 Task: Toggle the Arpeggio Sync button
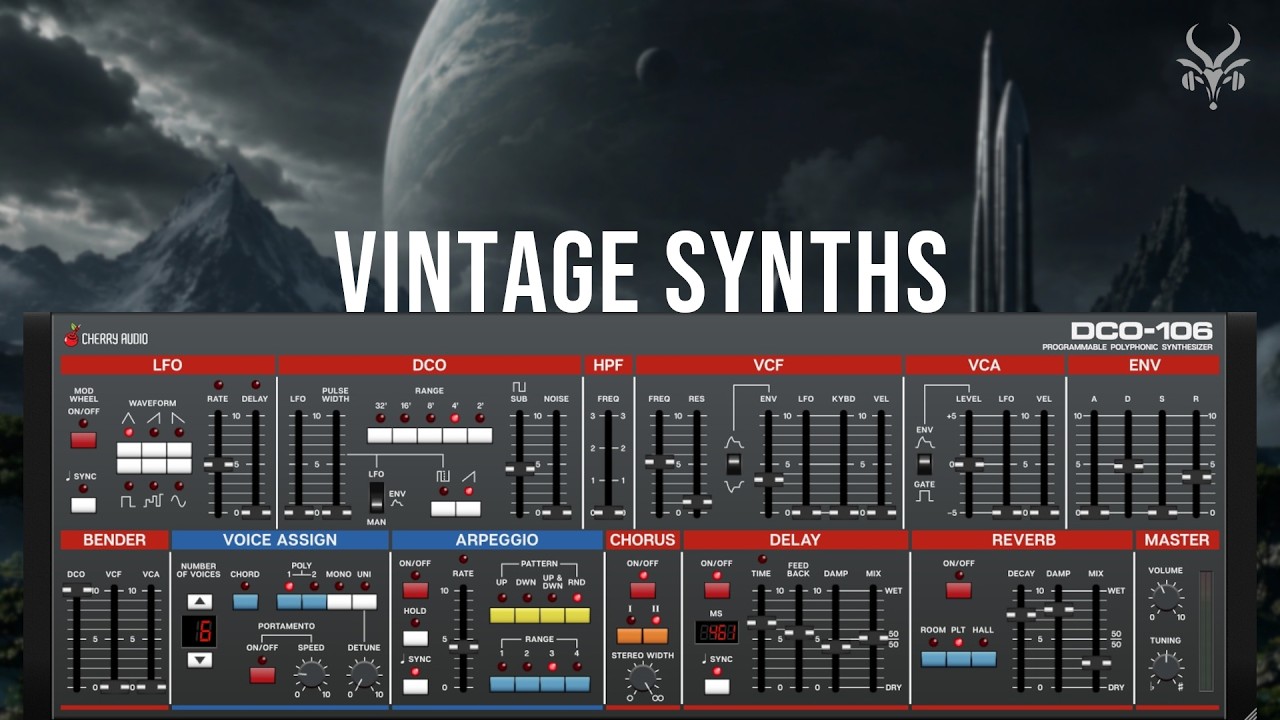(x=415, y=686)
